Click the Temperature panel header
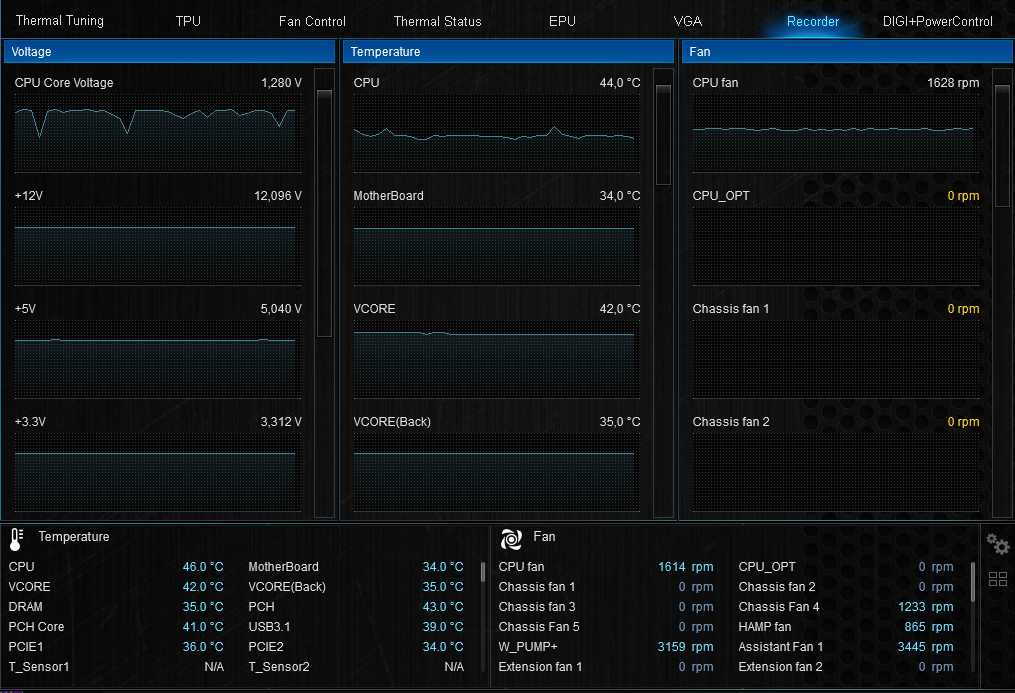Screen dimensions: 1015x693 click(x=508, y=52)
